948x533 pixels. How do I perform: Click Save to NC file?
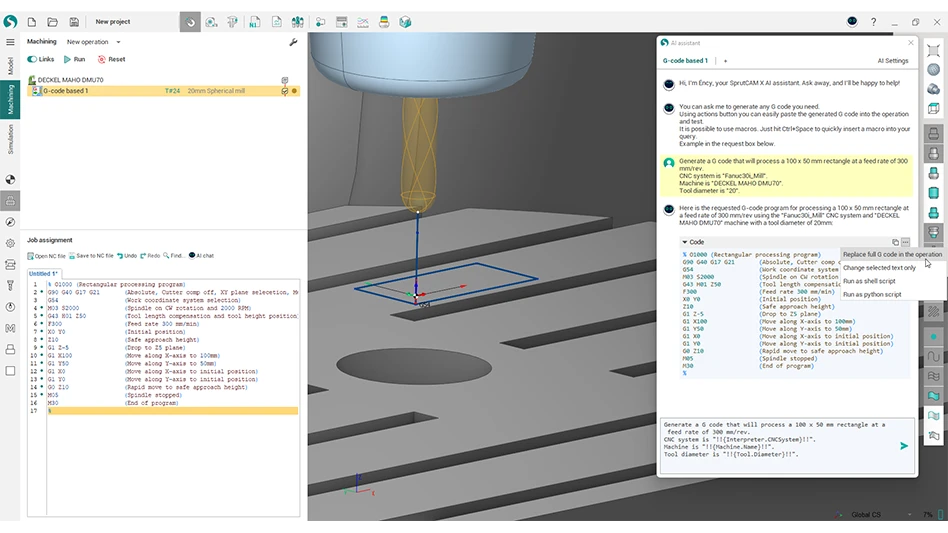(94, 256)
